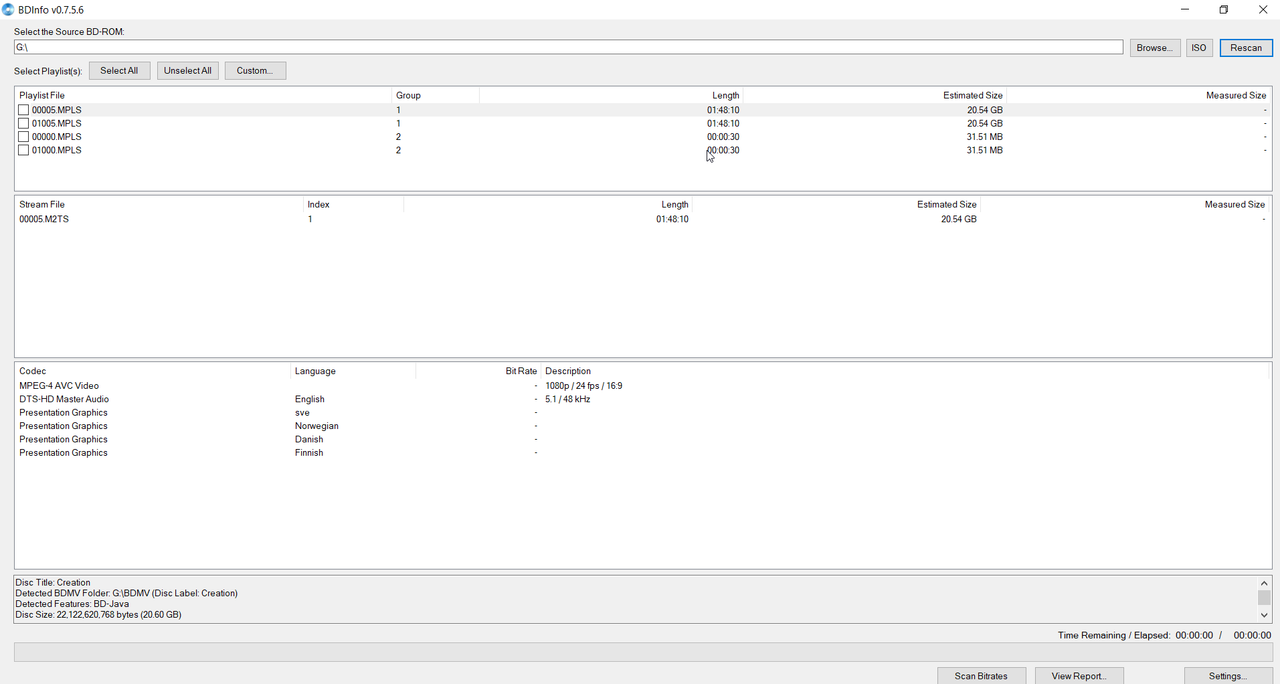Screen dimensions: 1280x684
Task: Select the DTS-HD Master Audio row
Action: coord(643,399)
